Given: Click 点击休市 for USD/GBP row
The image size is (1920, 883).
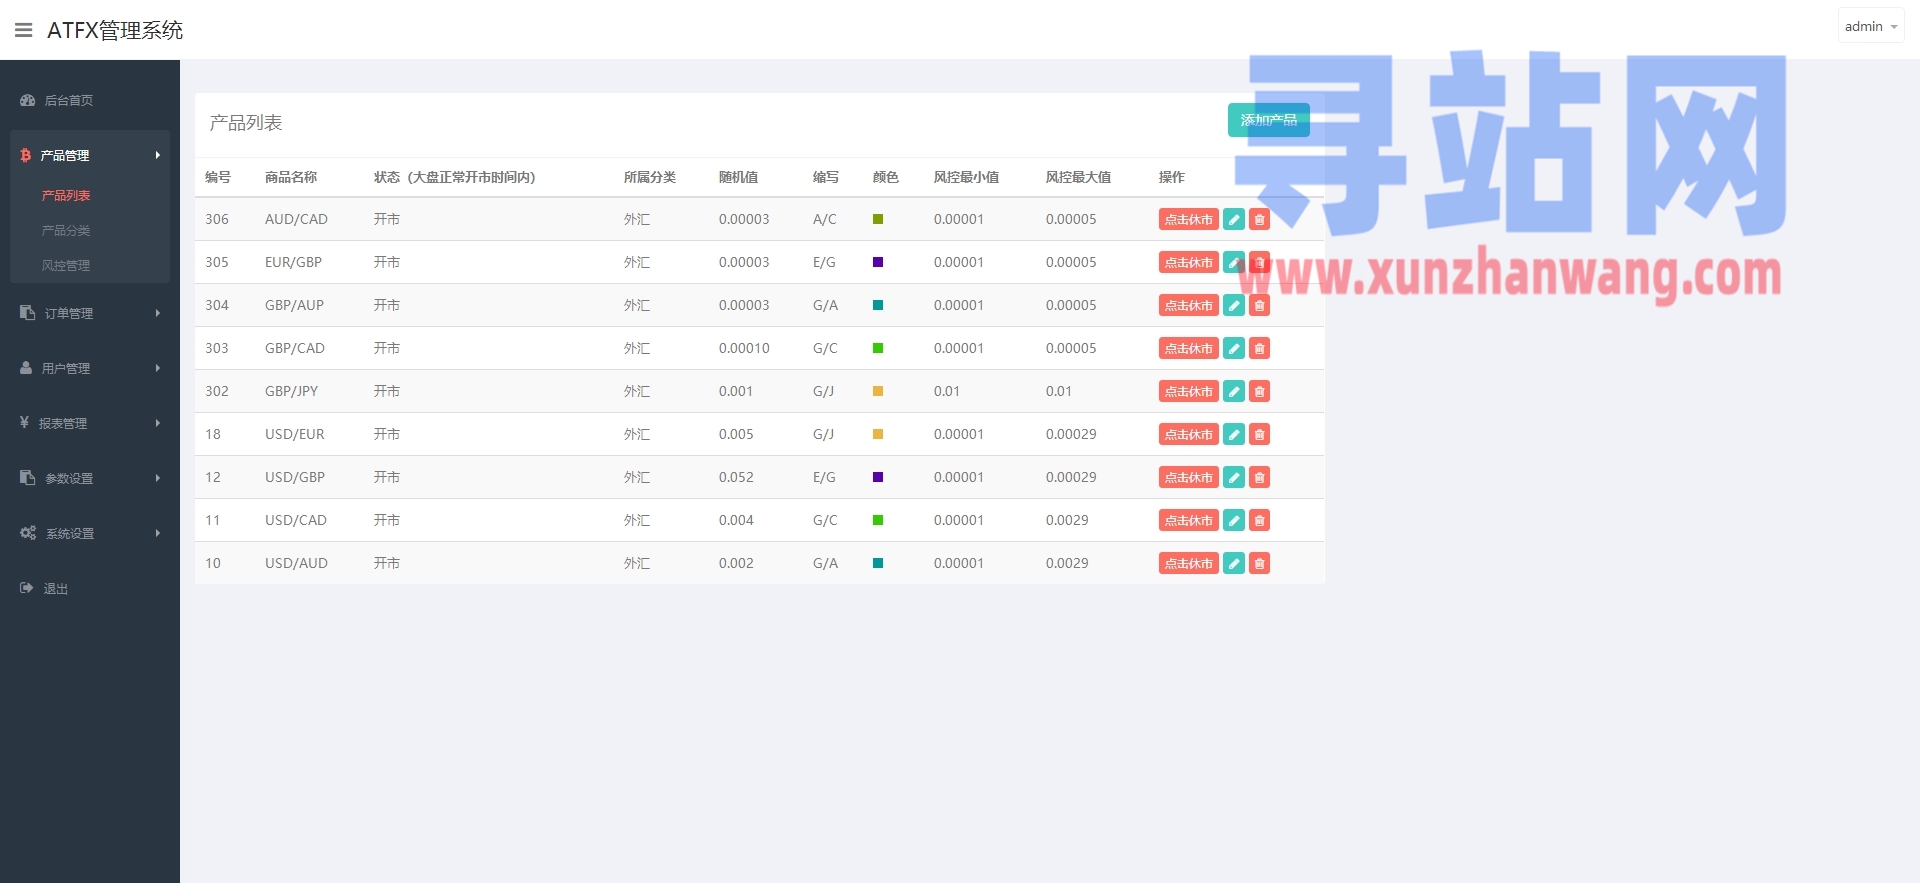Looking at the screenshot, I should (1188, 477).
